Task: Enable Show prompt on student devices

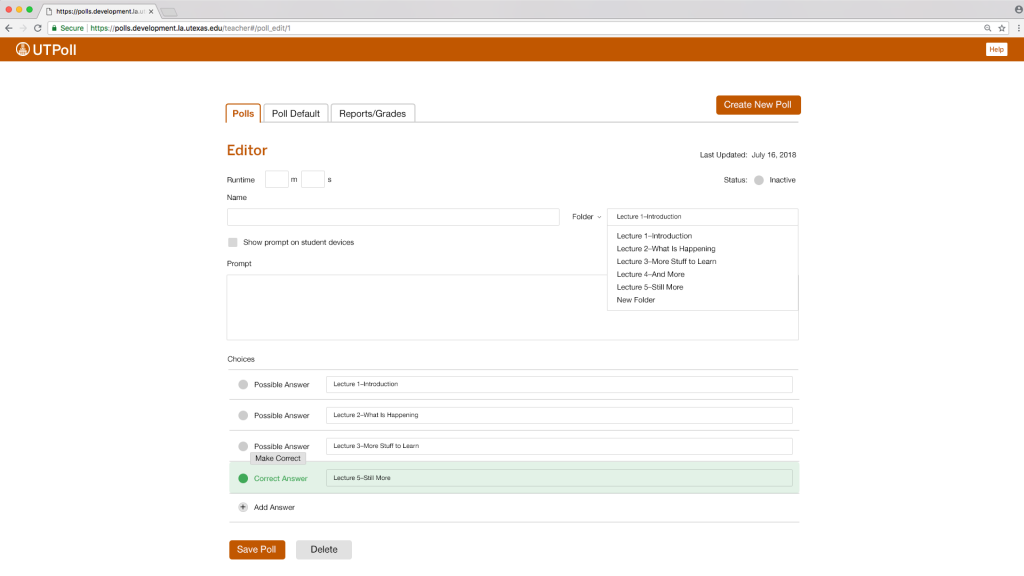Action: pyautogui.click(x=232, y=242)
